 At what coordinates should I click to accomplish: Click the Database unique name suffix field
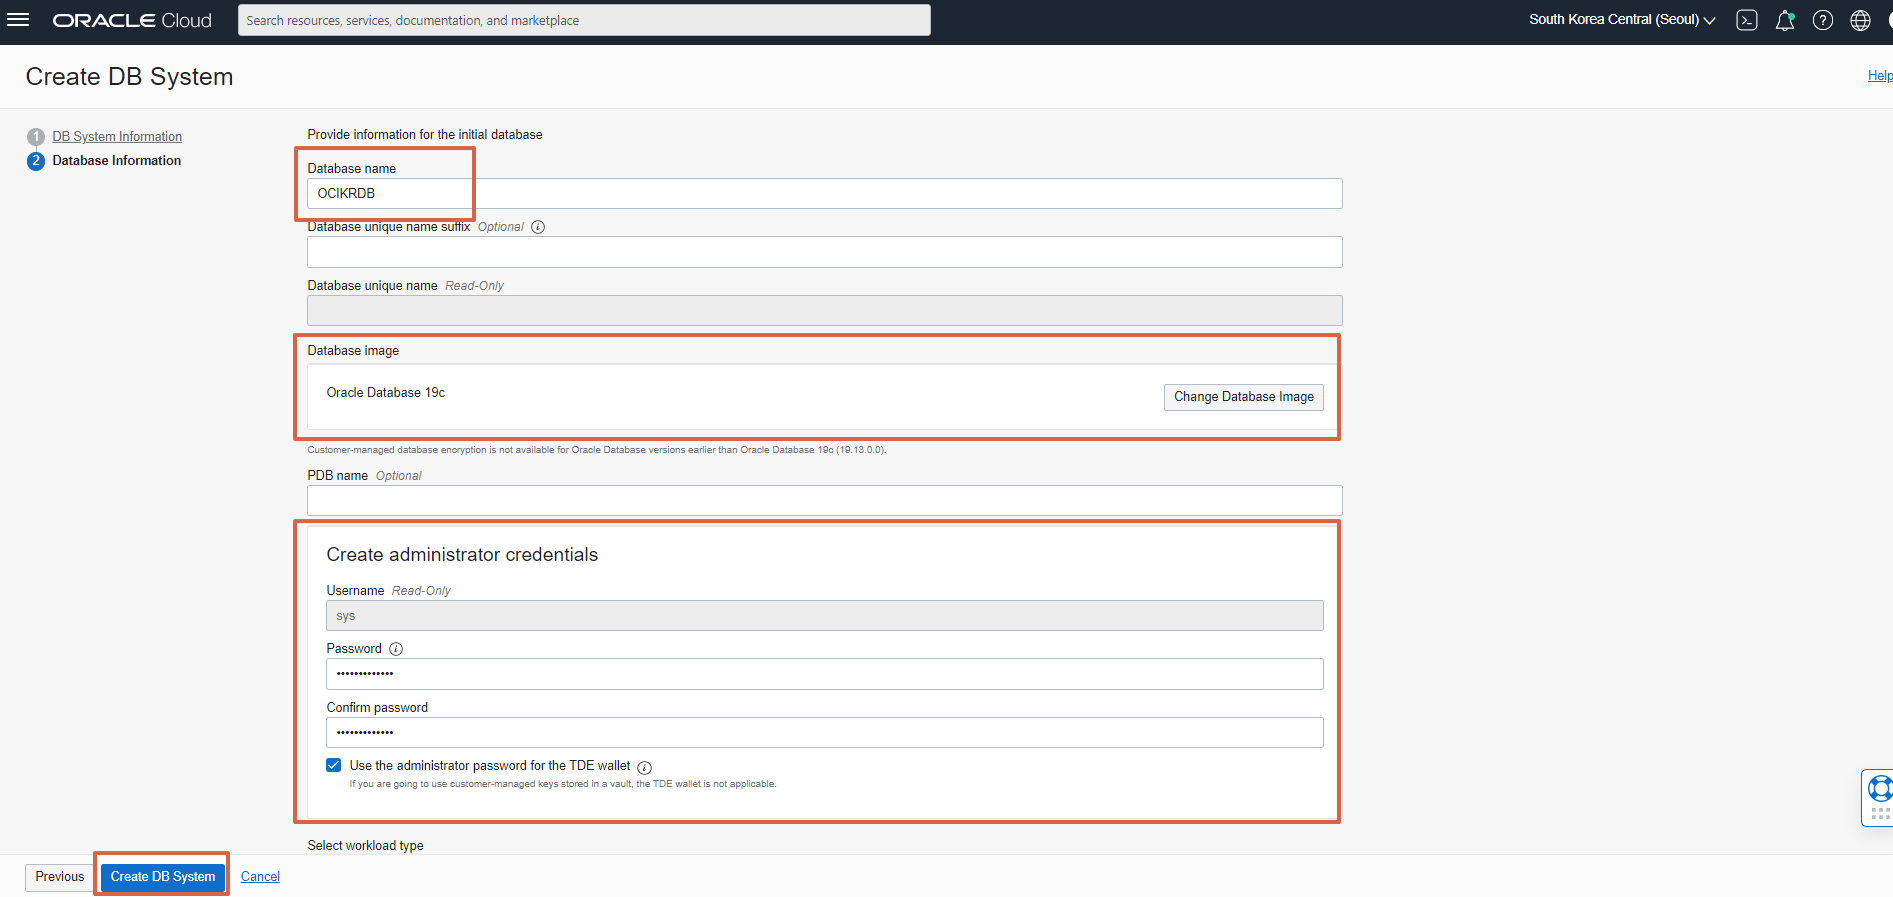point(825,252)
